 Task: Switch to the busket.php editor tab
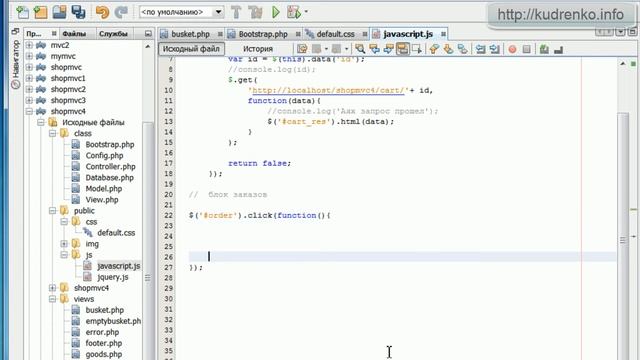click(x=190, y=34)
